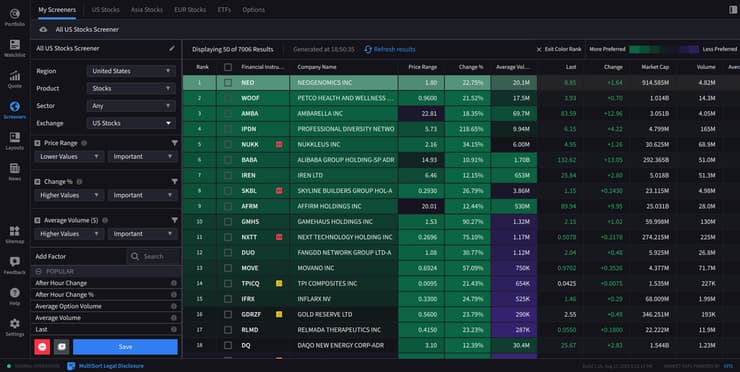The height and width of the screenshot is (372, 740).
Task: Click the Add Factor search field
Action: click(154, 256)
